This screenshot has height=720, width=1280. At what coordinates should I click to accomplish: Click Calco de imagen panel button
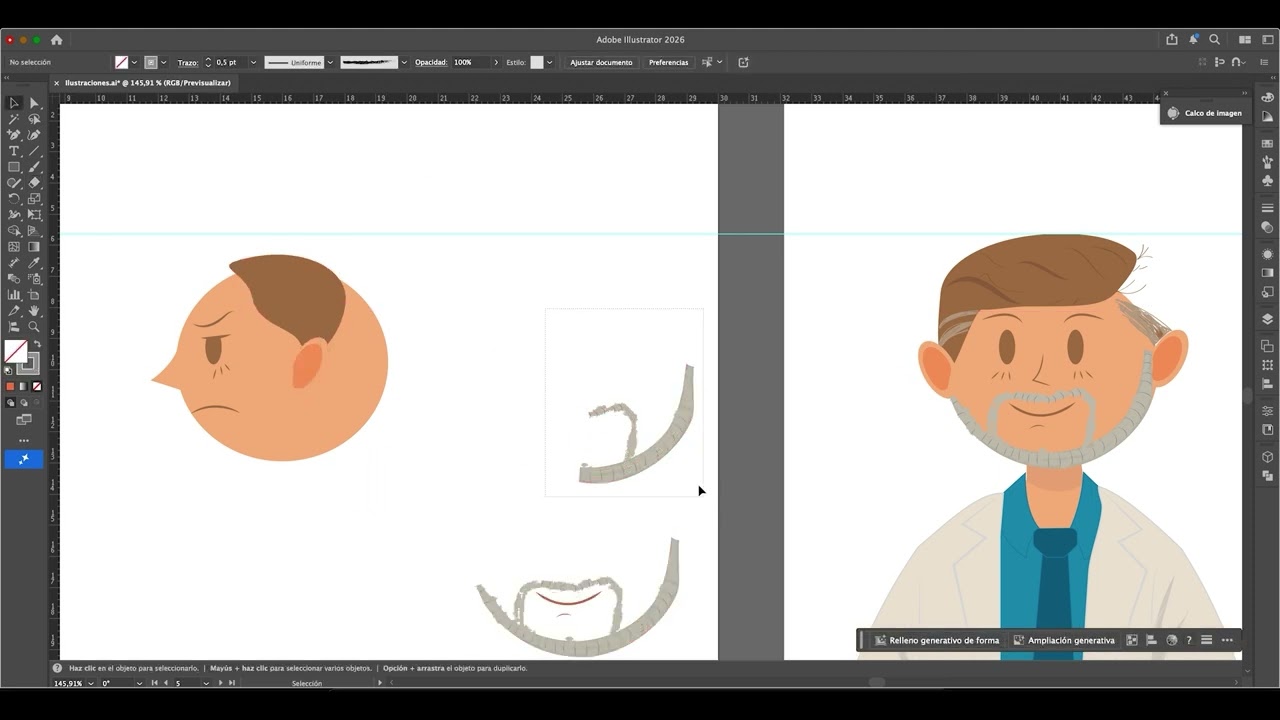(1204, 113)
